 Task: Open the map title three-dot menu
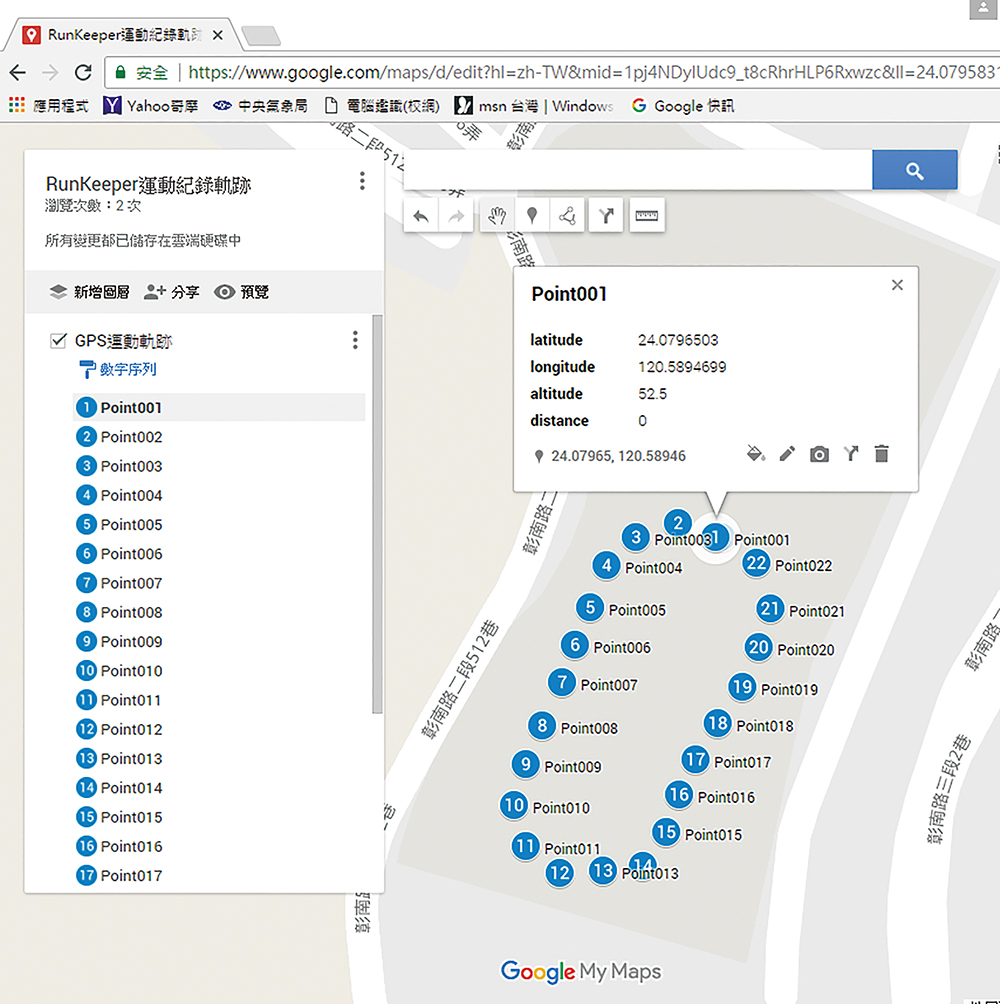362,181
